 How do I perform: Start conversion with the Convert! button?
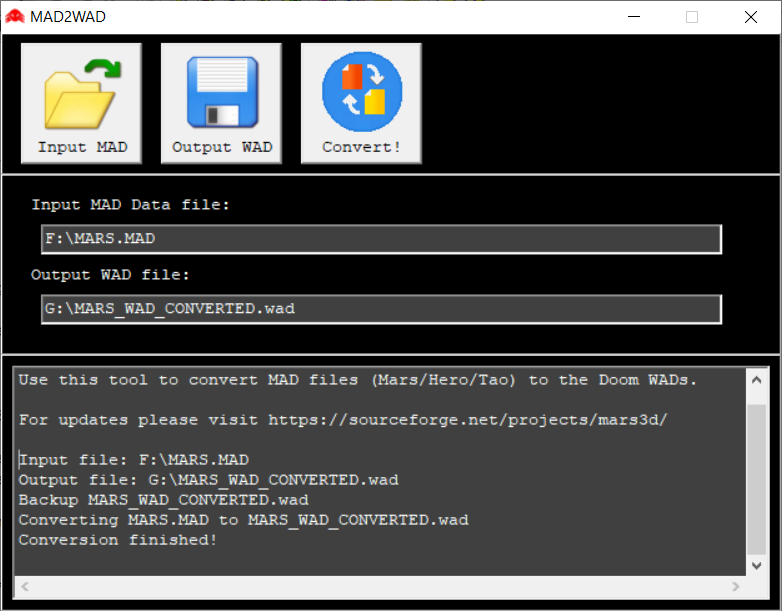[x=362, y=103]
